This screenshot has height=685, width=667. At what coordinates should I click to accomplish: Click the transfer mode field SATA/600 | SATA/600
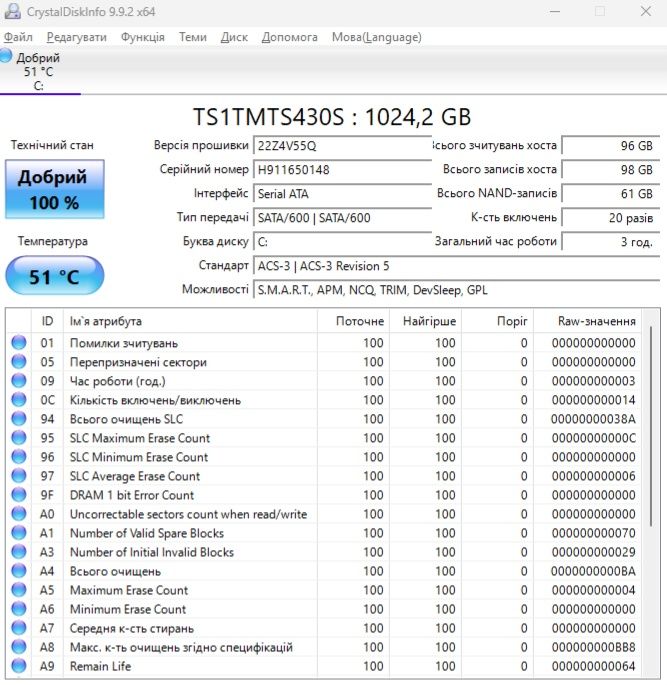pos(342,218)
